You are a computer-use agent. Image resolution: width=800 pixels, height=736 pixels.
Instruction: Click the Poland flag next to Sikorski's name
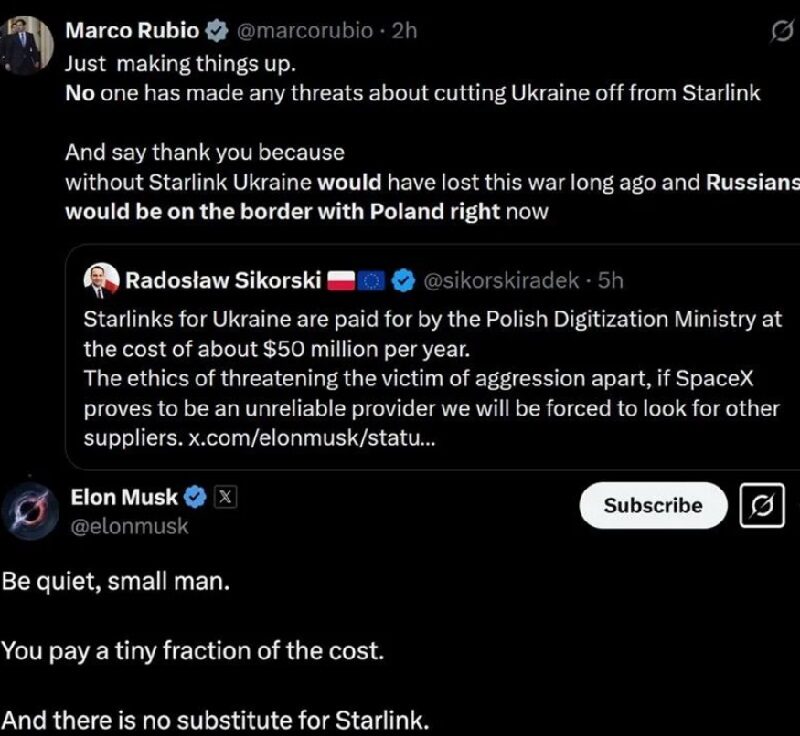343,281
